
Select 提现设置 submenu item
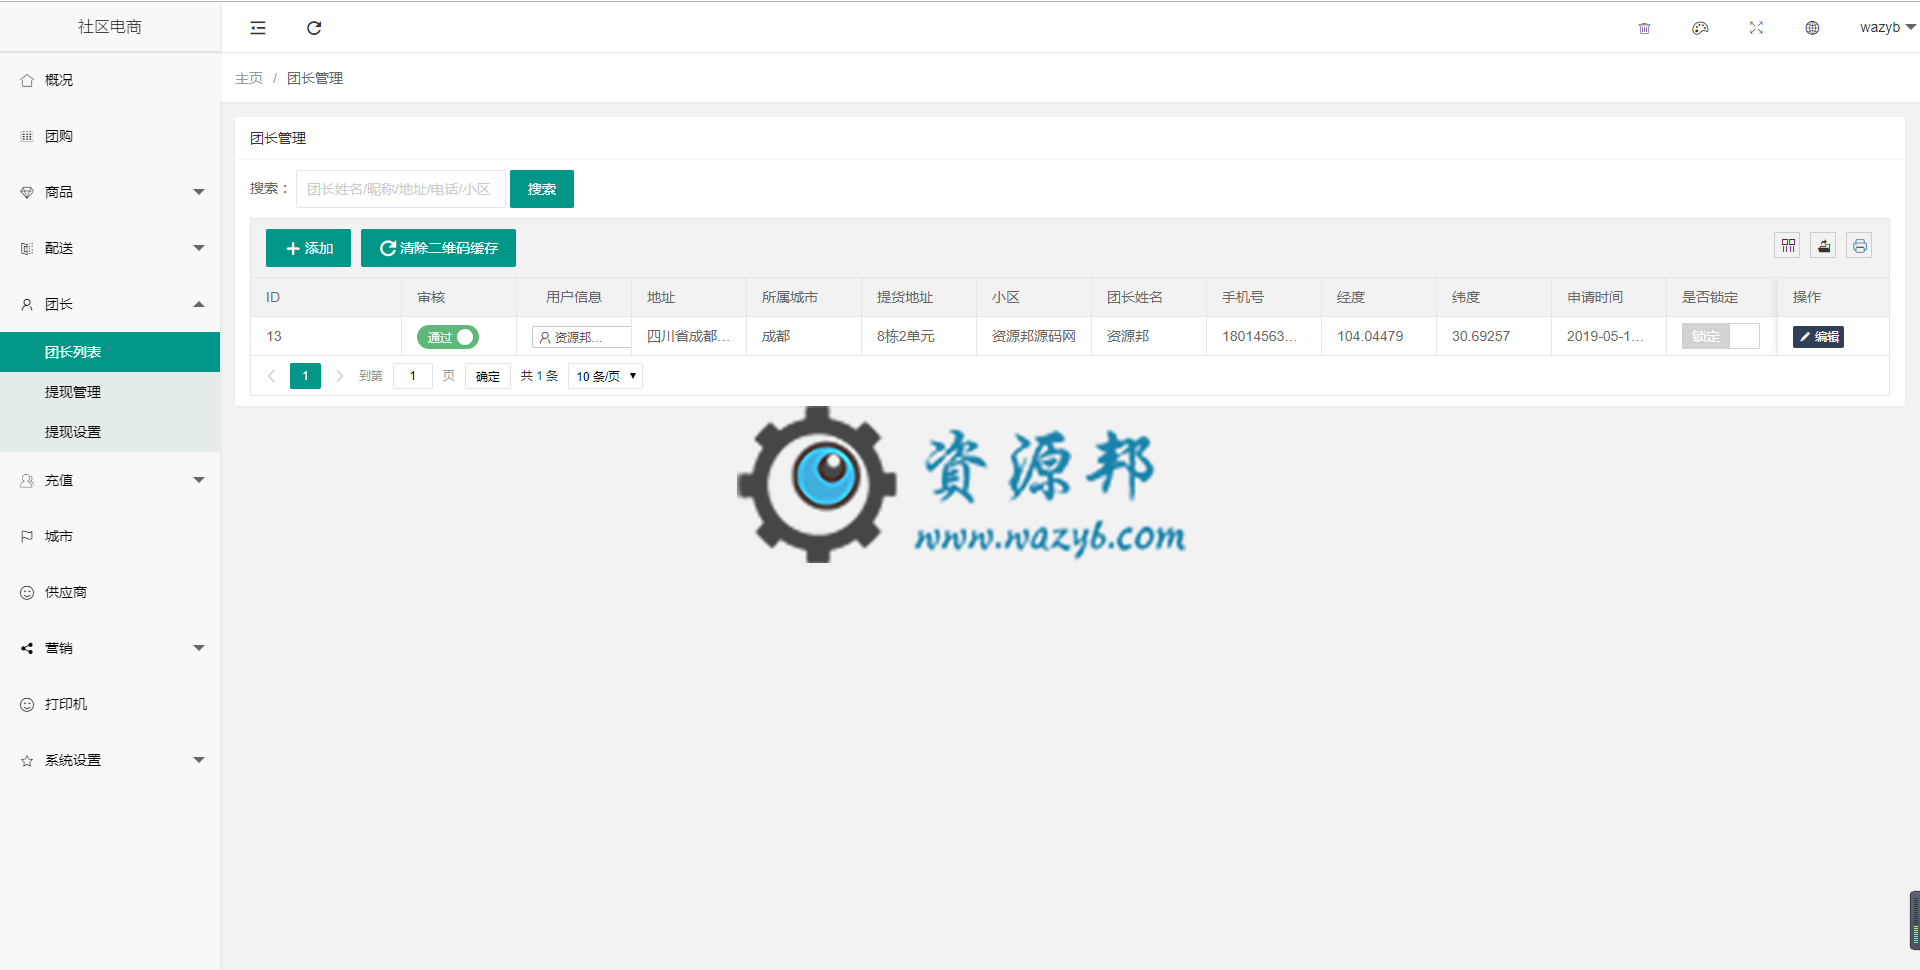click(110, 432)
